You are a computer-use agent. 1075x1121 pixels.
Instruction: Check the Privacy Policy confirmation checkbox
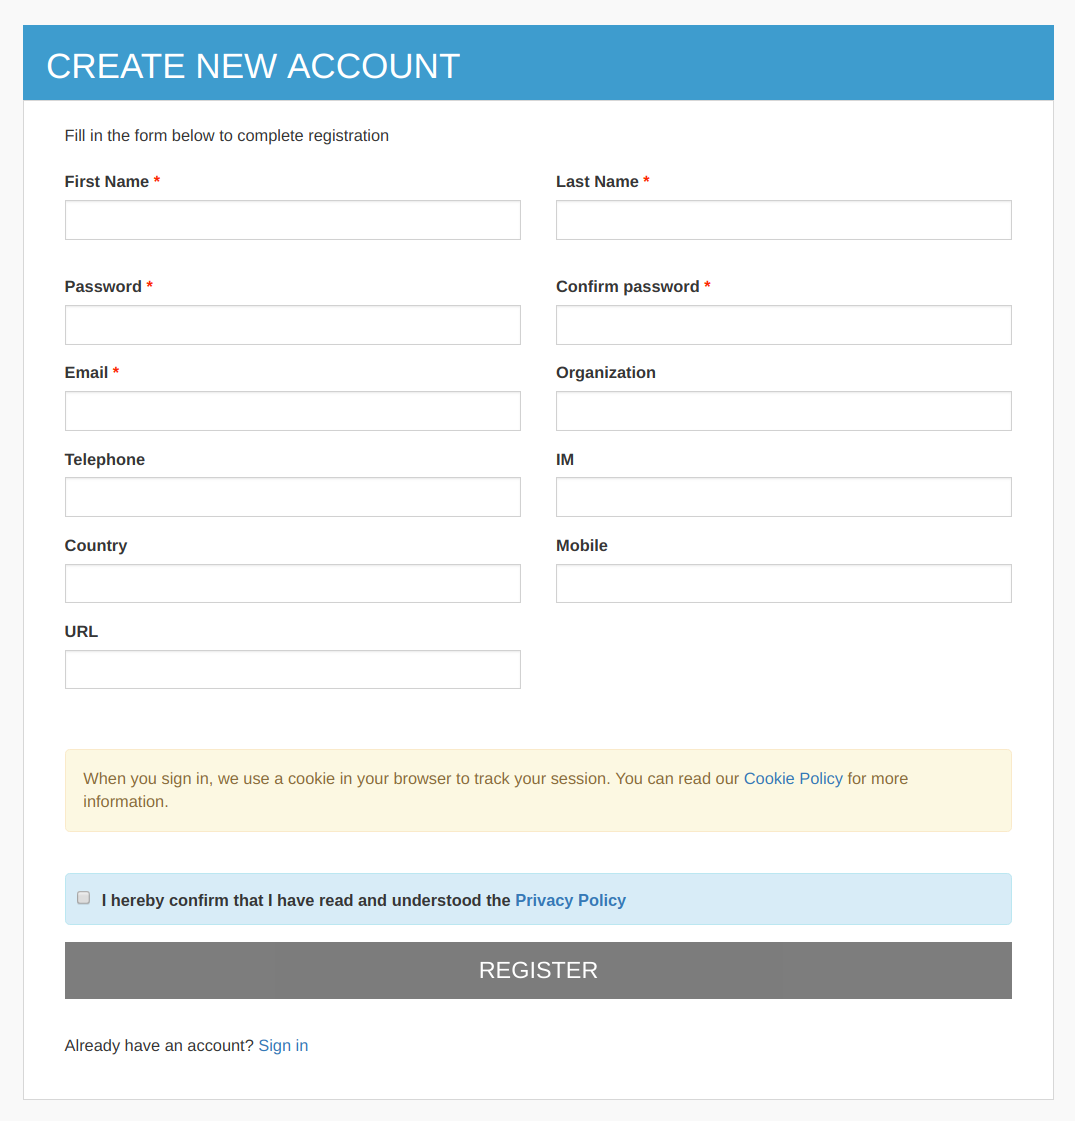pyautogui.click(x=83, y=897)
